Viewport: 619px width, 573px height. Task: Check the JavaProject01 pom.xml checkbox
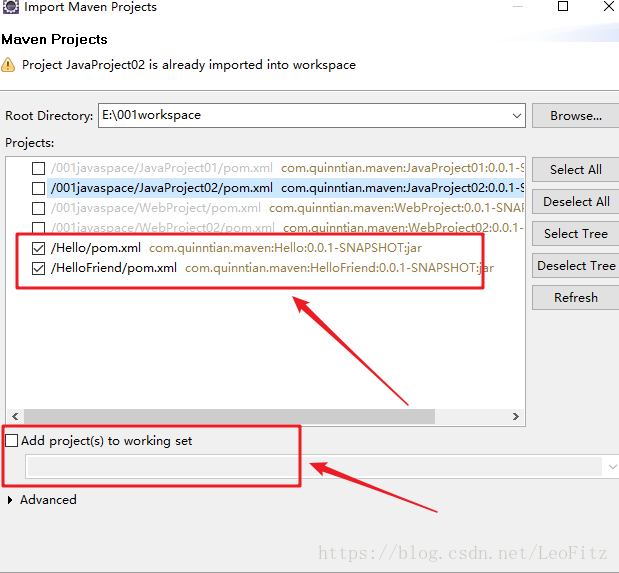[x=38, y=168]
